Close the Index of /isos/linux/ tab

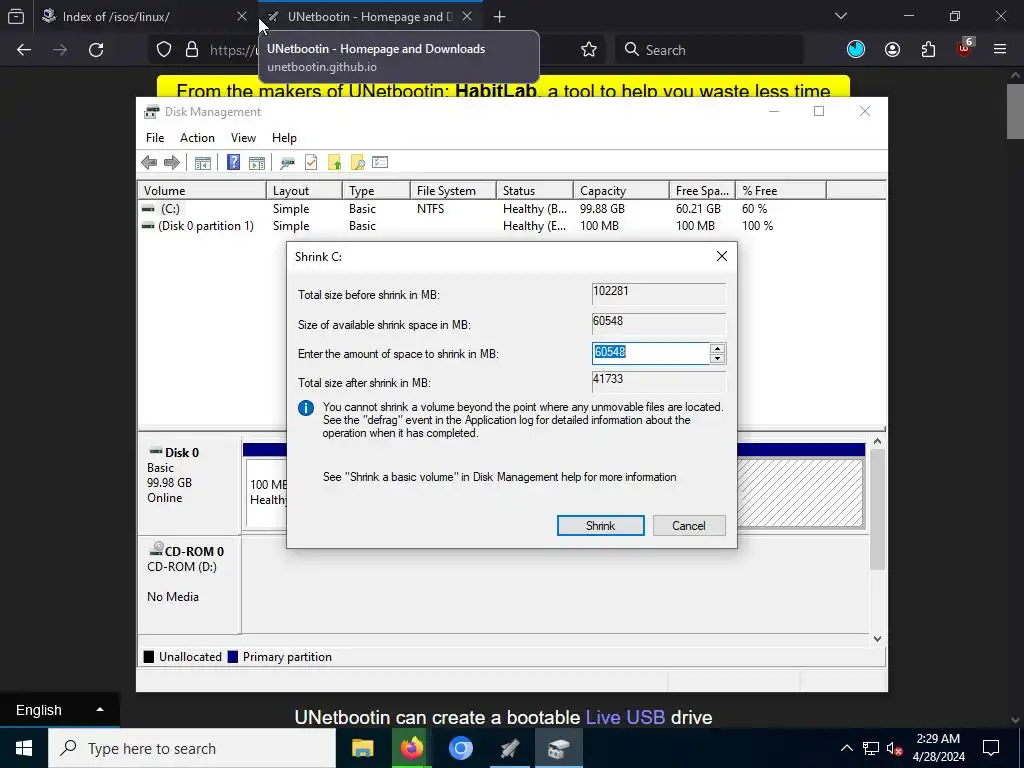(x=242, y=16)
